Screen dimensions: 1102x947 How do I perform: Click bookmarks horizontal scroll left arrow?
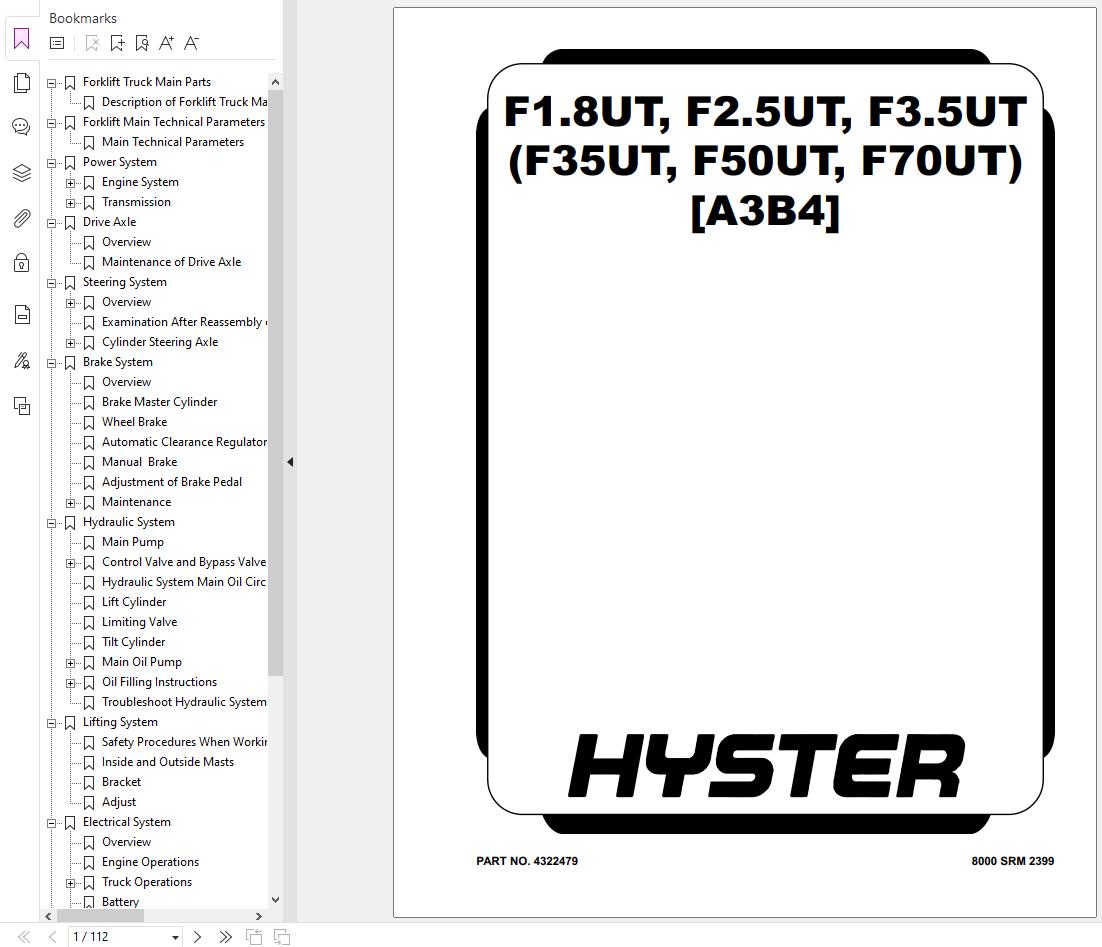click(x=48, y=916)
